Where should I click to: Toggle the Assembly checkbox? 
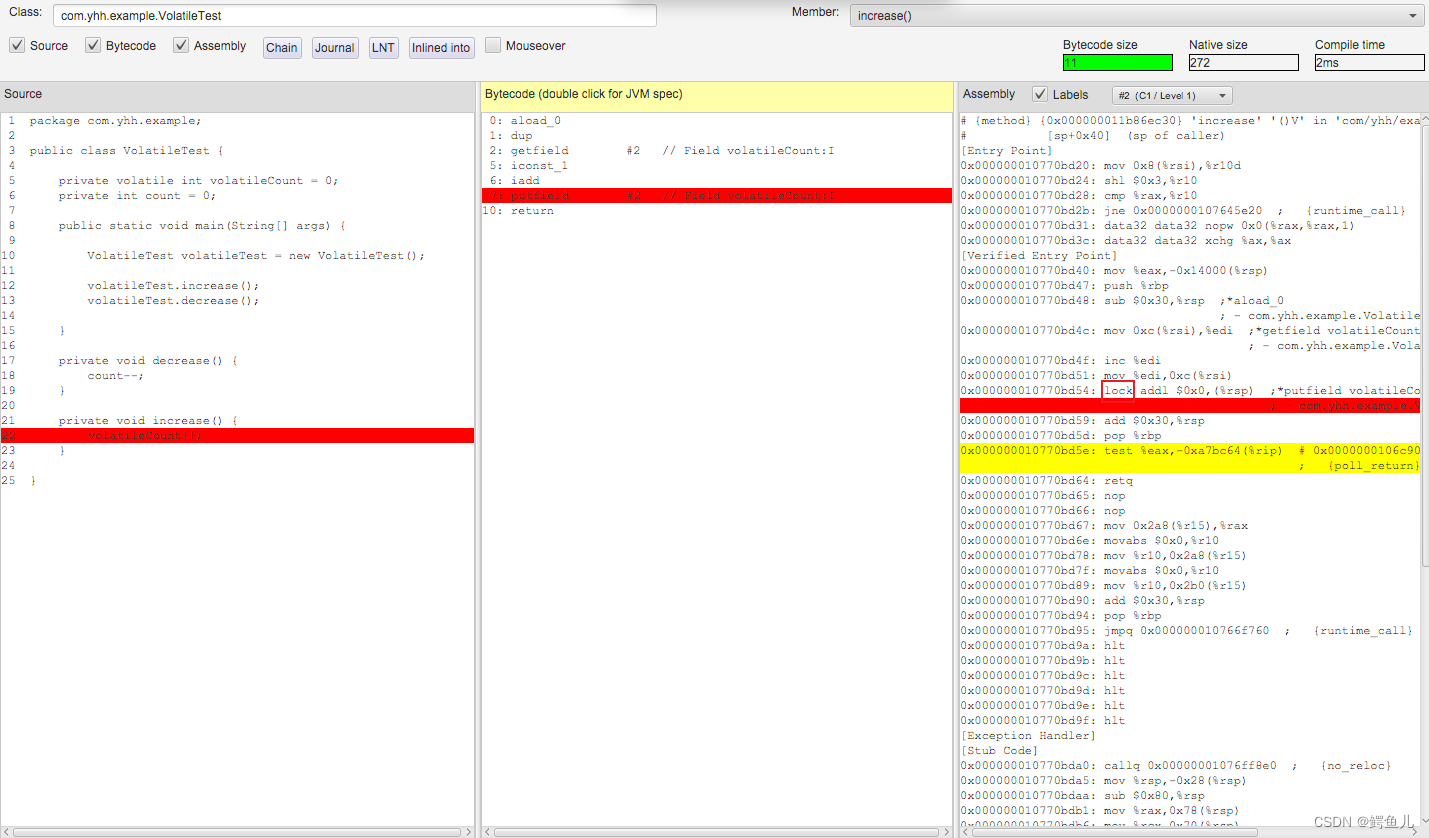click(181, 45)
